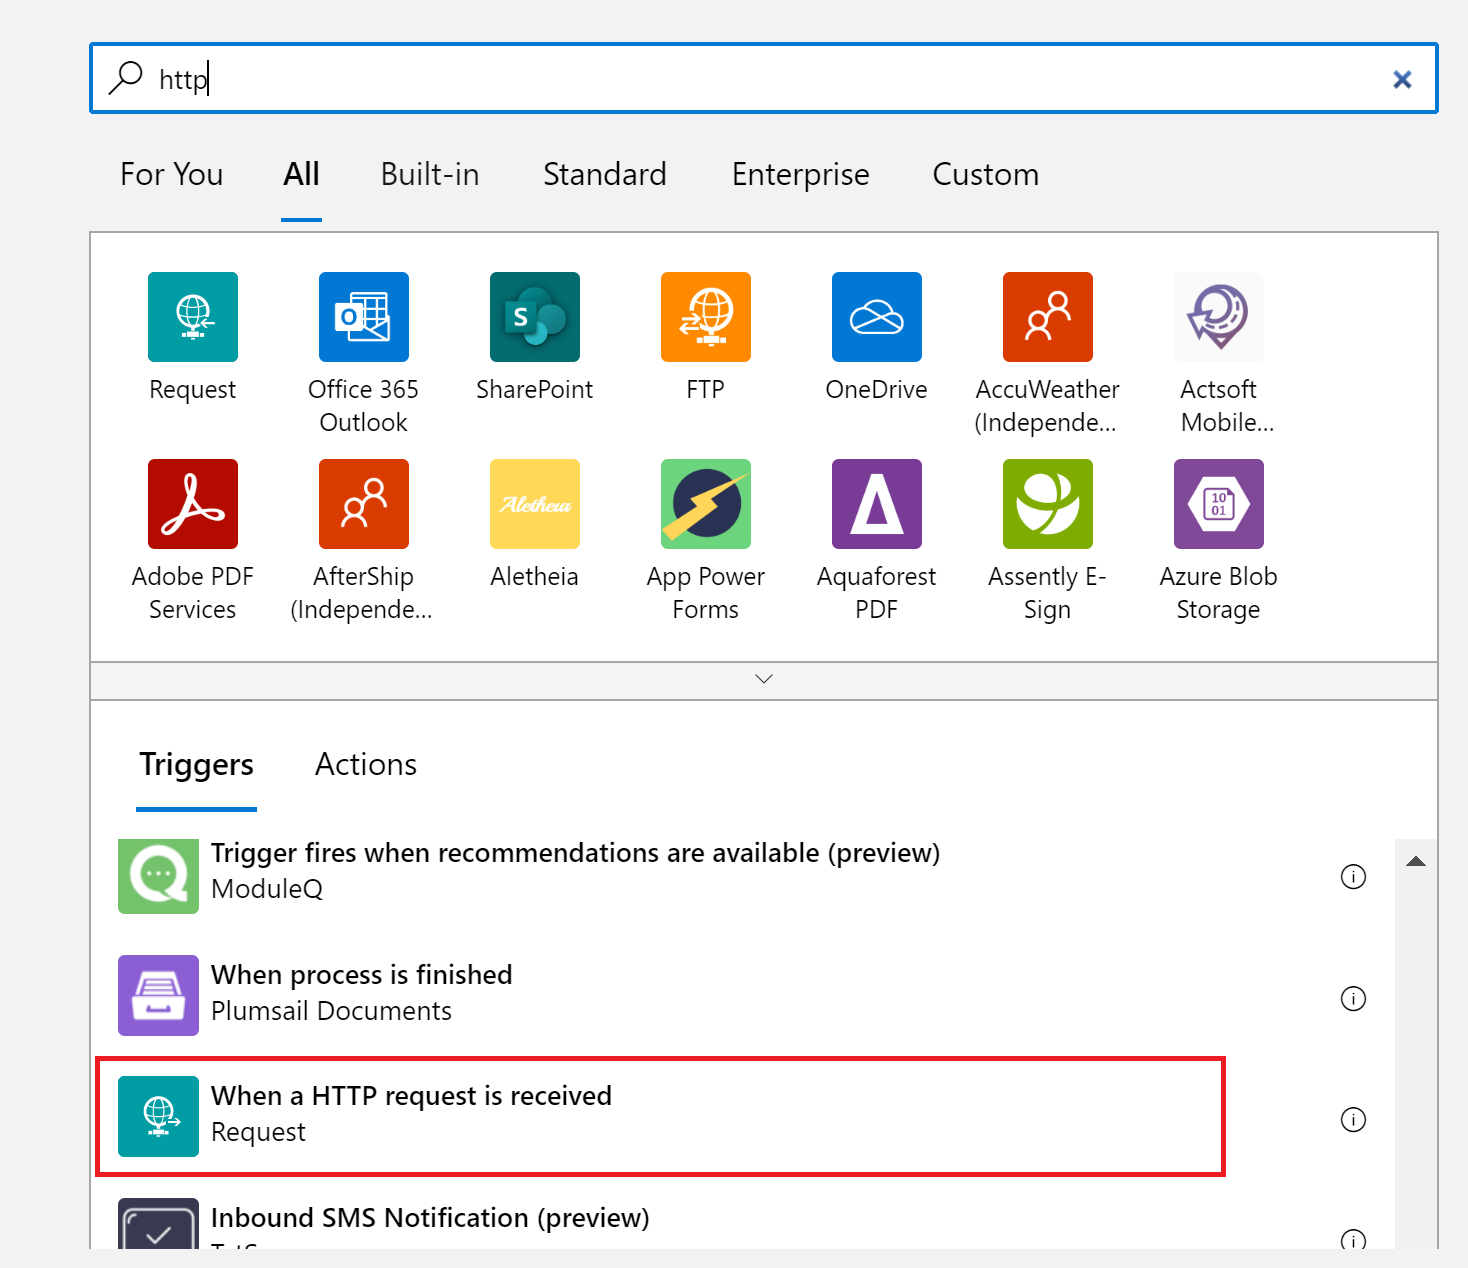The height and width of the screenshot is (1268, 1468).
Task: Open the Assently E-Sign connector
Action: tap(1047, 503)
